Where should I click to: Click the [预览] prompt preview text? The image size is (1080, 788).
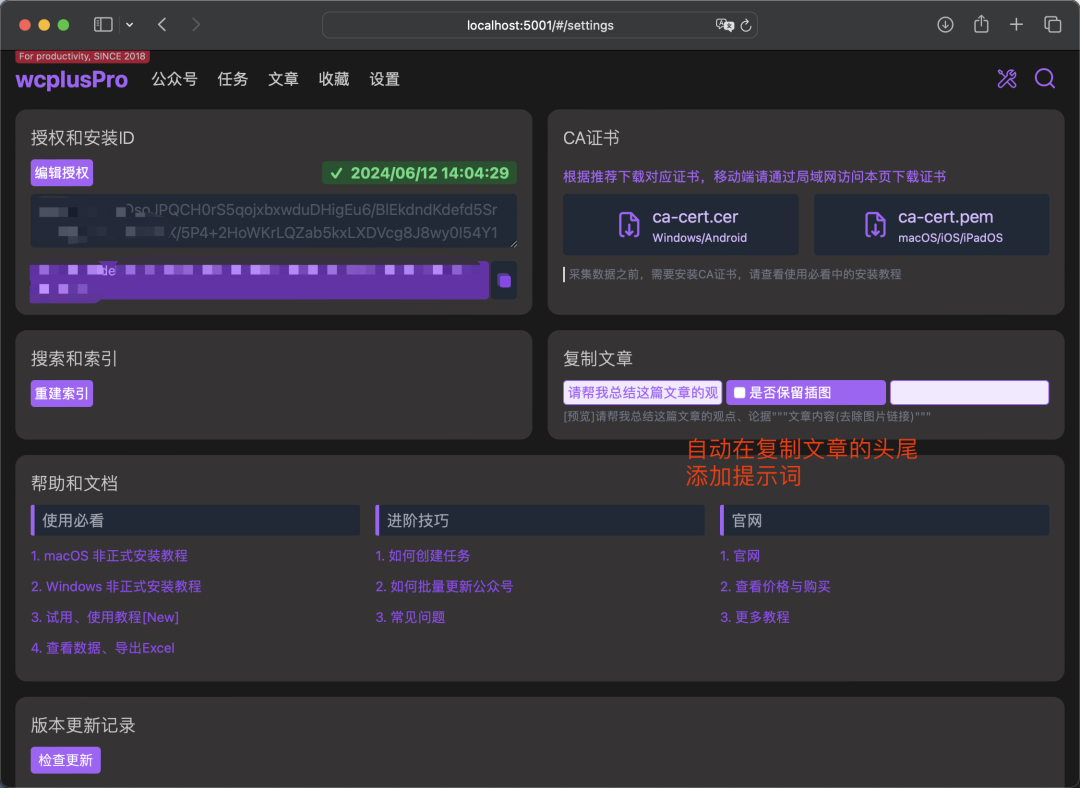pos(747,416)
